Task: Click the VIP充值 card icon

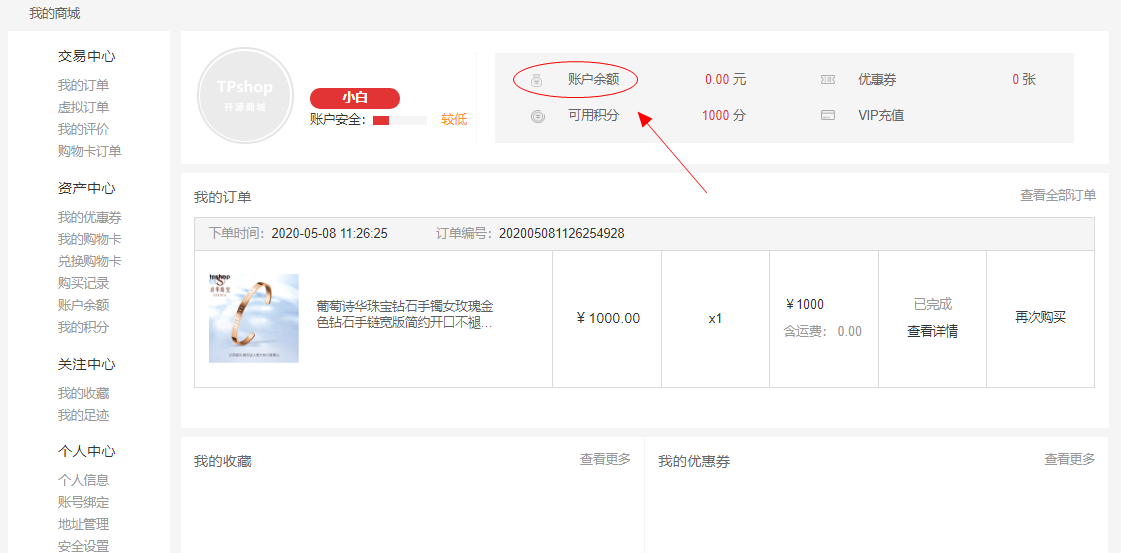Action: tap(828, 116)
